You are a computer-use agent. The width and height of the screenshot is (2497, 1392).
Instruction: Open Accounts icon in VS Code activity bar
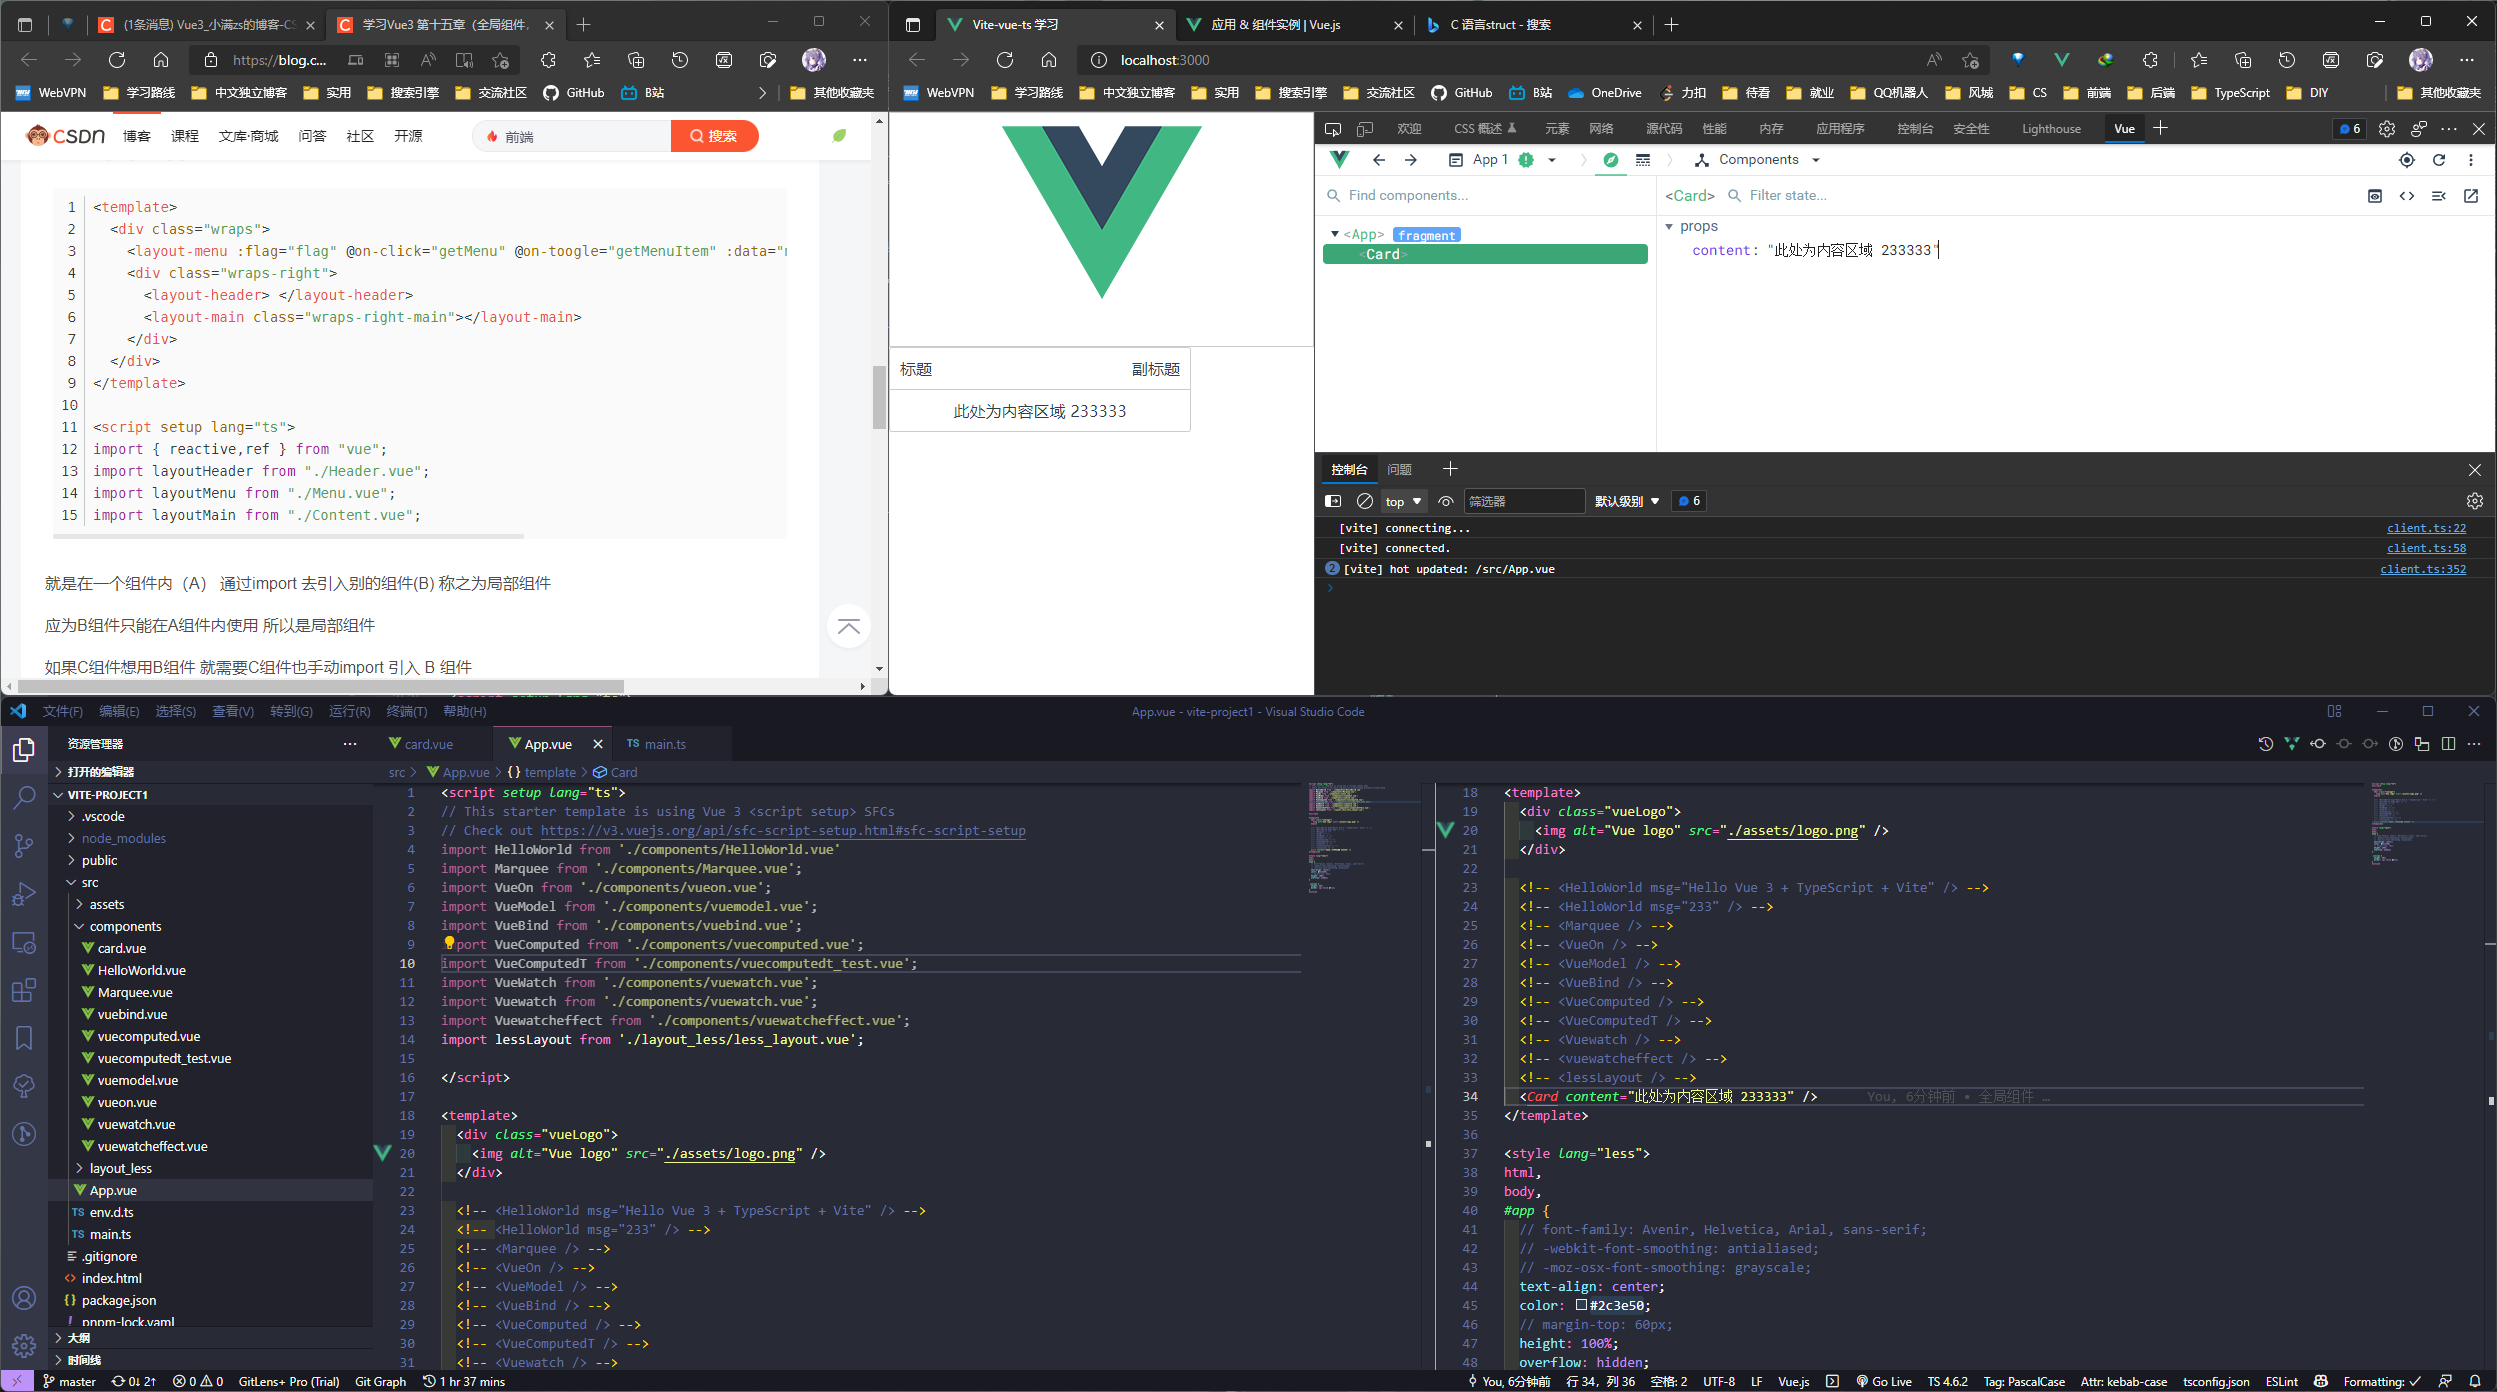coord(24,1298)
